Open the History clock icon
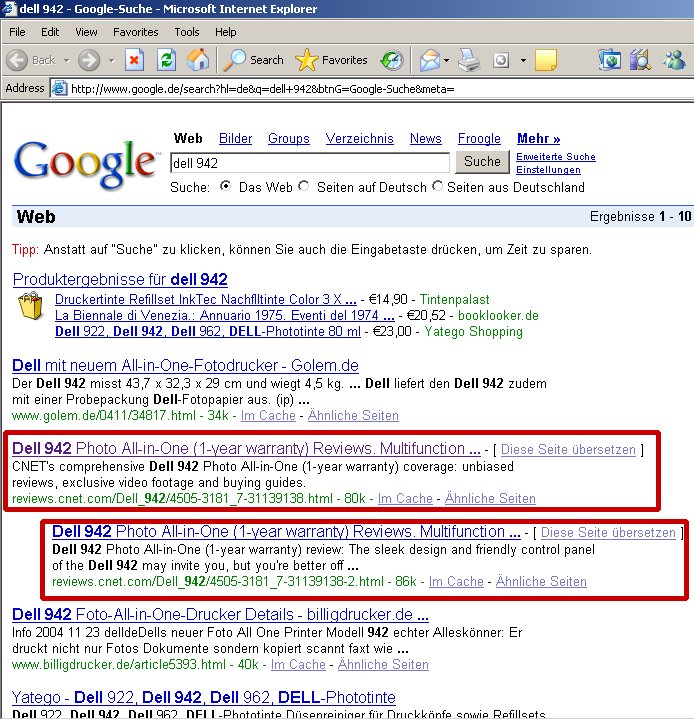The width and height of the screenshot is (694, 720). coord(392,60)
